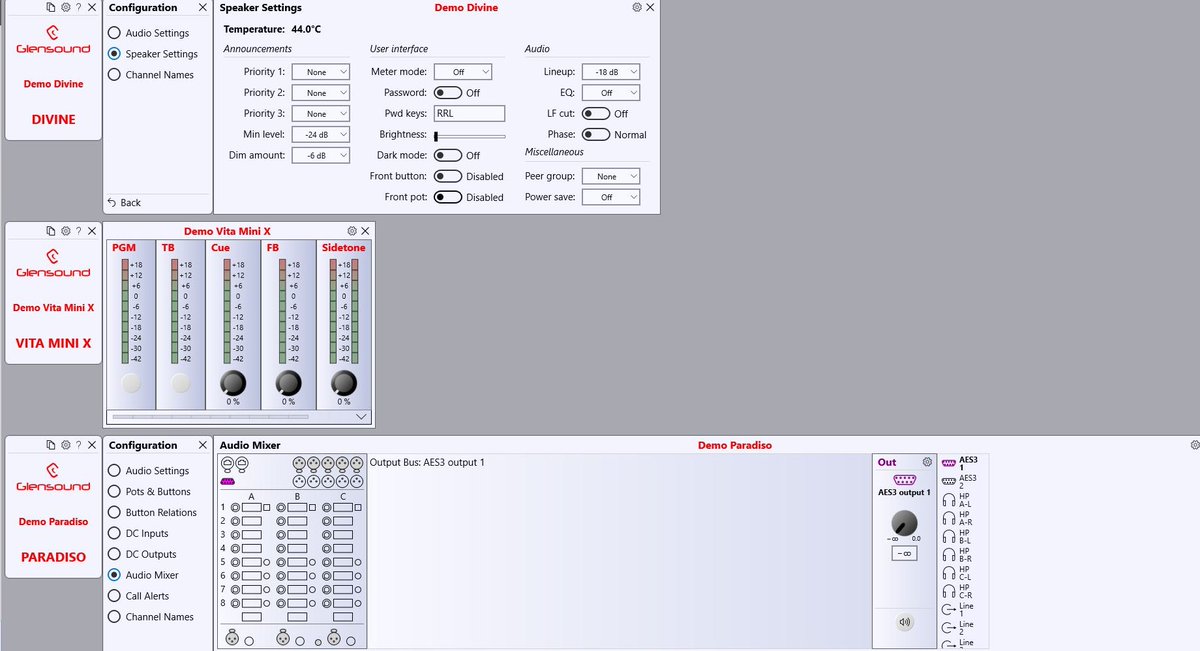Click Demo Divine device name
The height and width of the screenshot is (651, 1200).
click(x=53, y=84)
